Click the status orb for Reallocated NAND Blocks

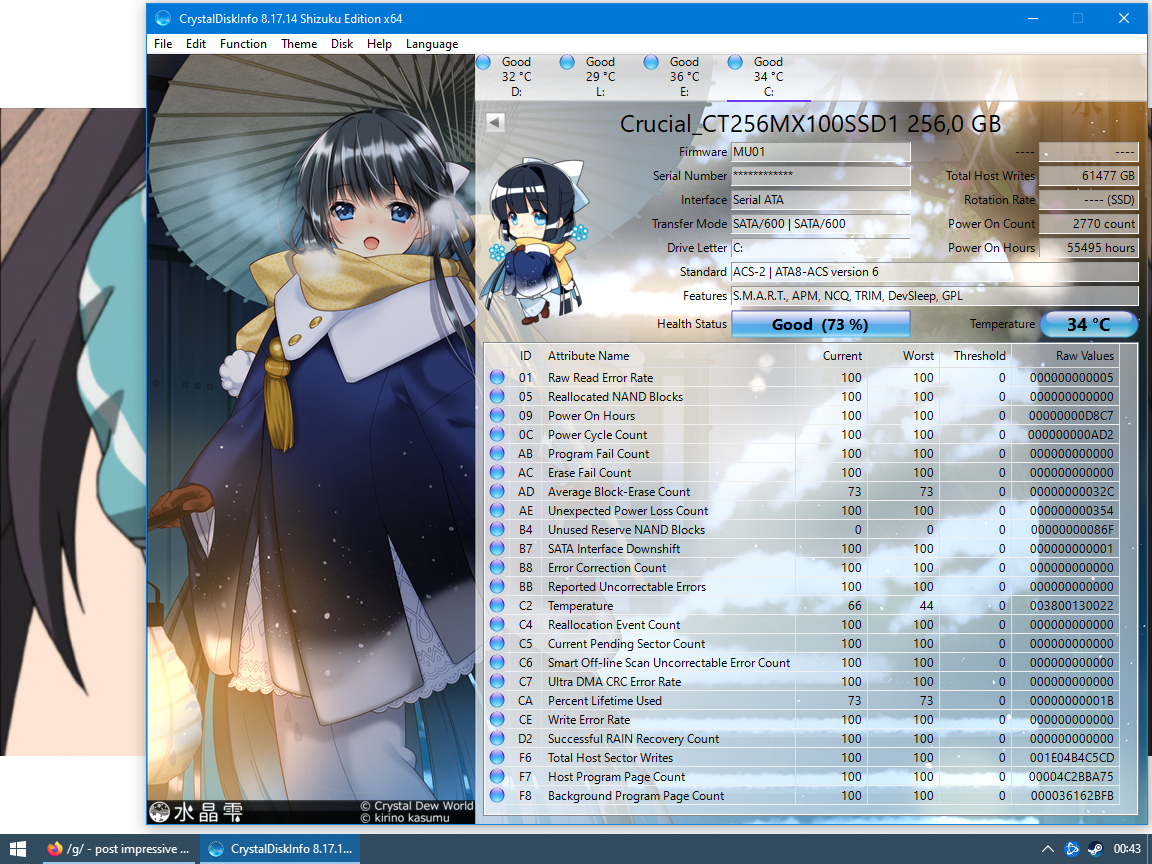coord(497,397)
